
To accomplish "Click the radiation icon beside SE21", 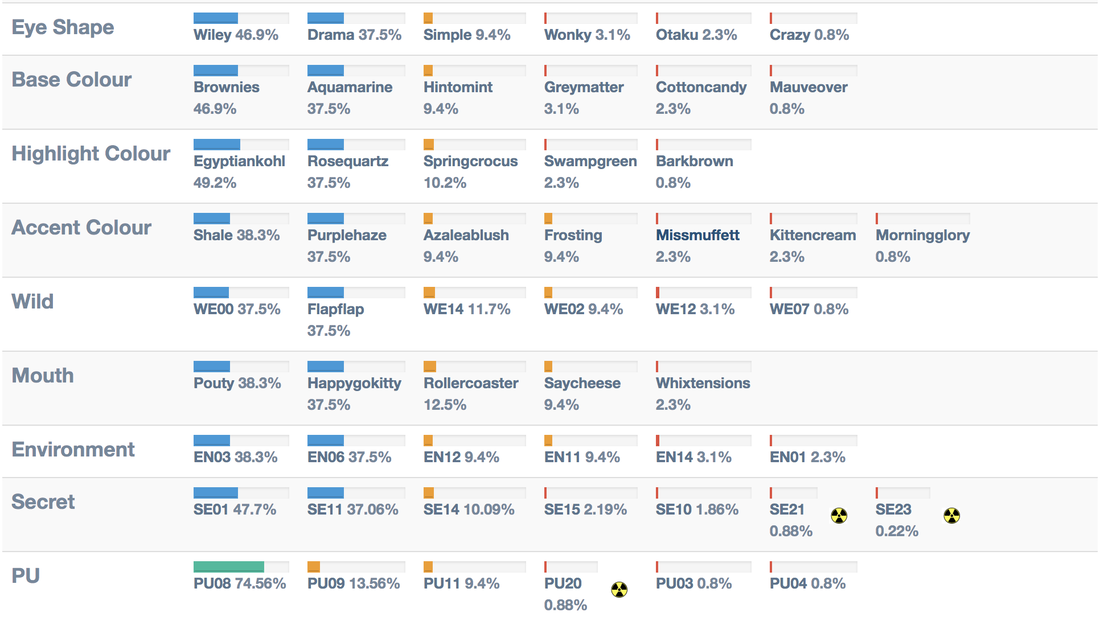I will [839, 516].
